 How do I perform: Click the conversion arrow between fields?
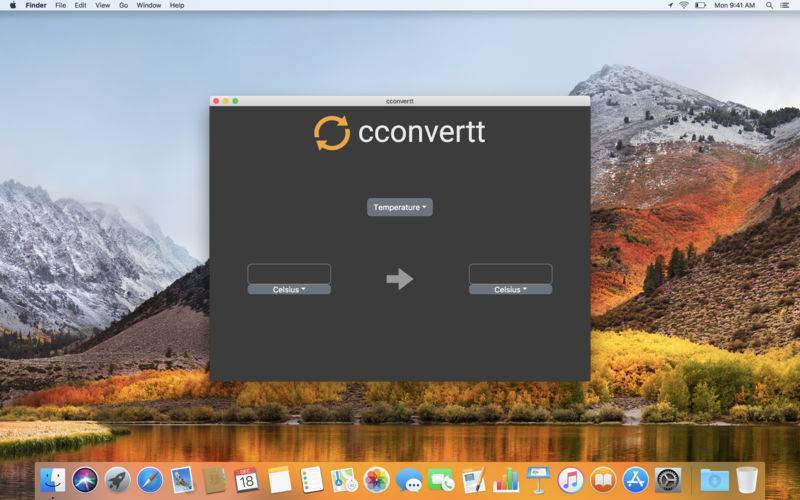pyautogui.click(x=400, y=279)
